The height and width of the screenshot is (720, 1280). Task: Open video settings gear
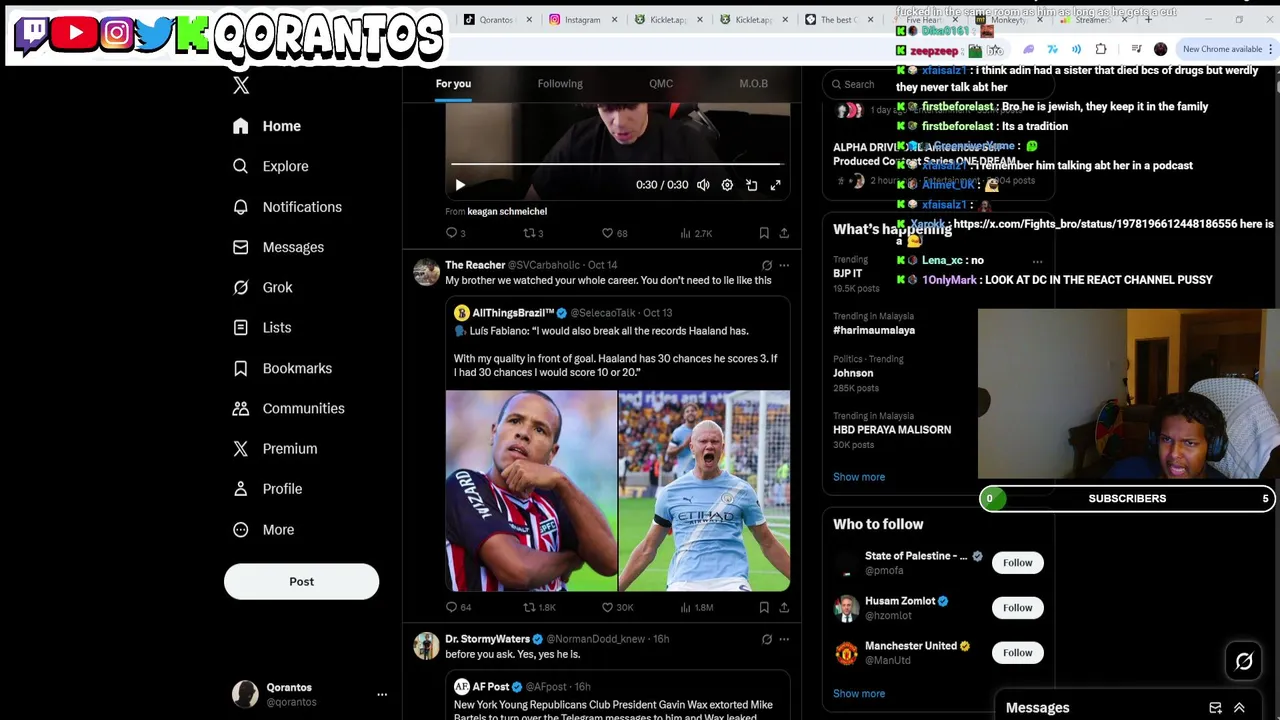coord(727,185)
